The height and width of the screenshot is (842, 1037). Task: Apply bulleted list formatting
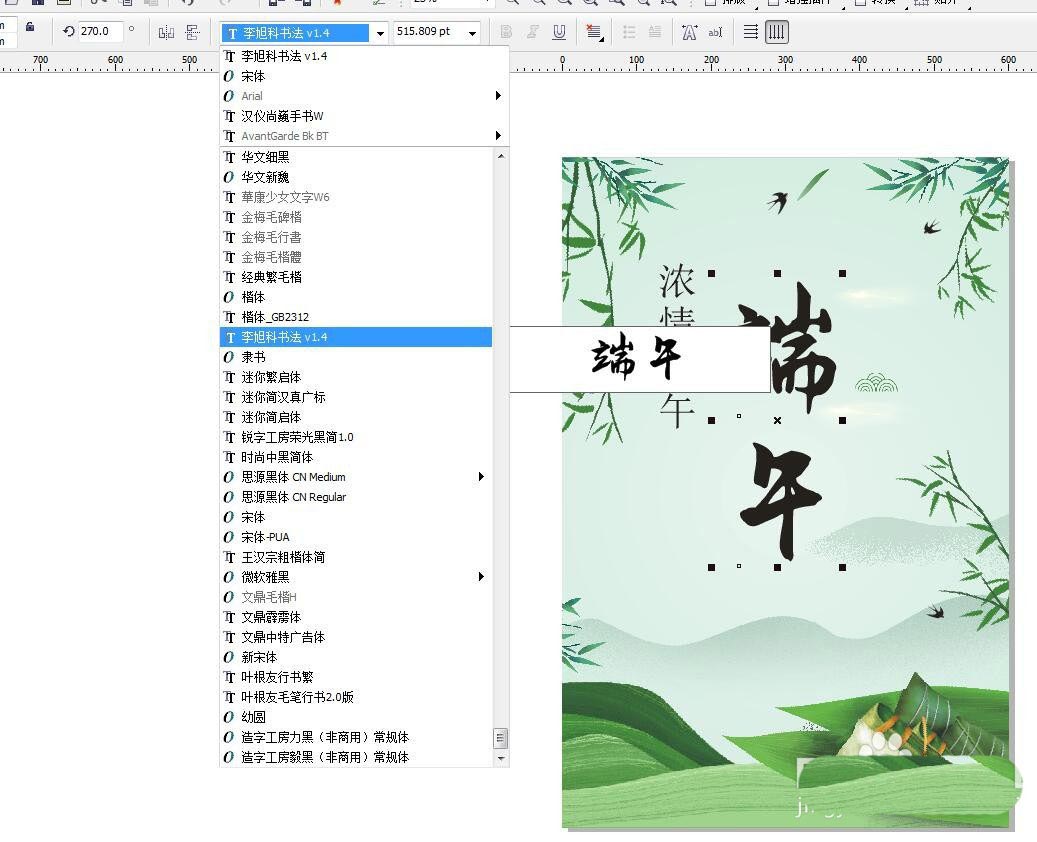pyautogui.click(x=630, y=32)
